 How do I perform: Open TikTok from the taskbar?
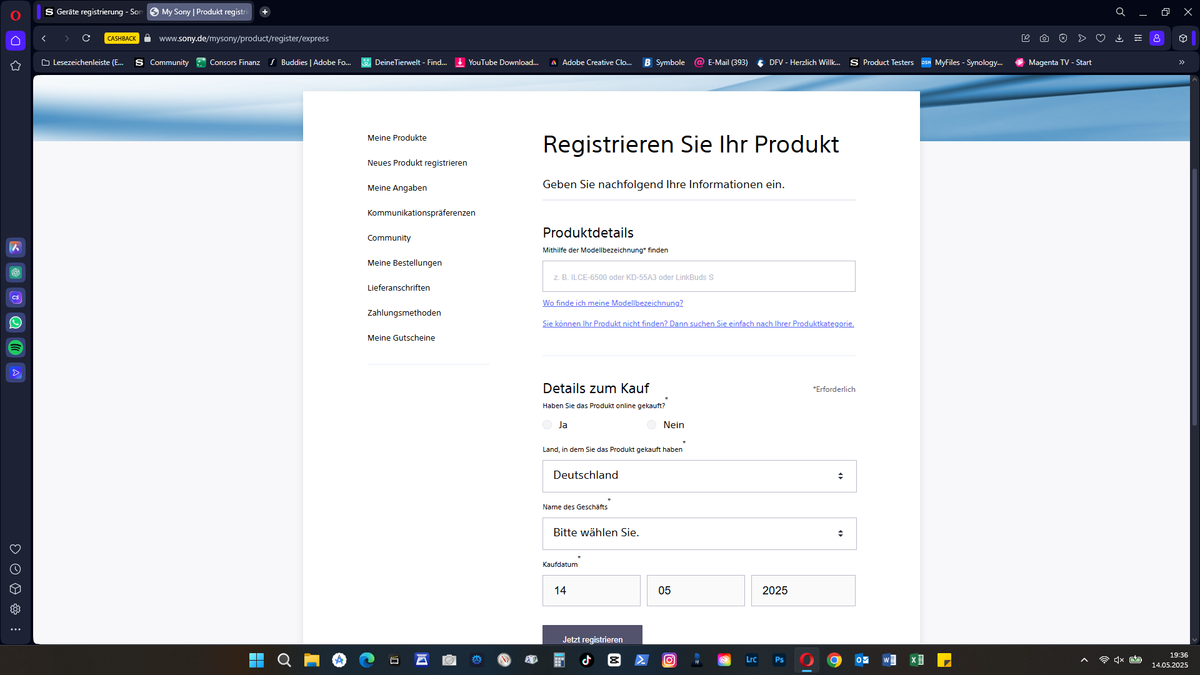586,660
